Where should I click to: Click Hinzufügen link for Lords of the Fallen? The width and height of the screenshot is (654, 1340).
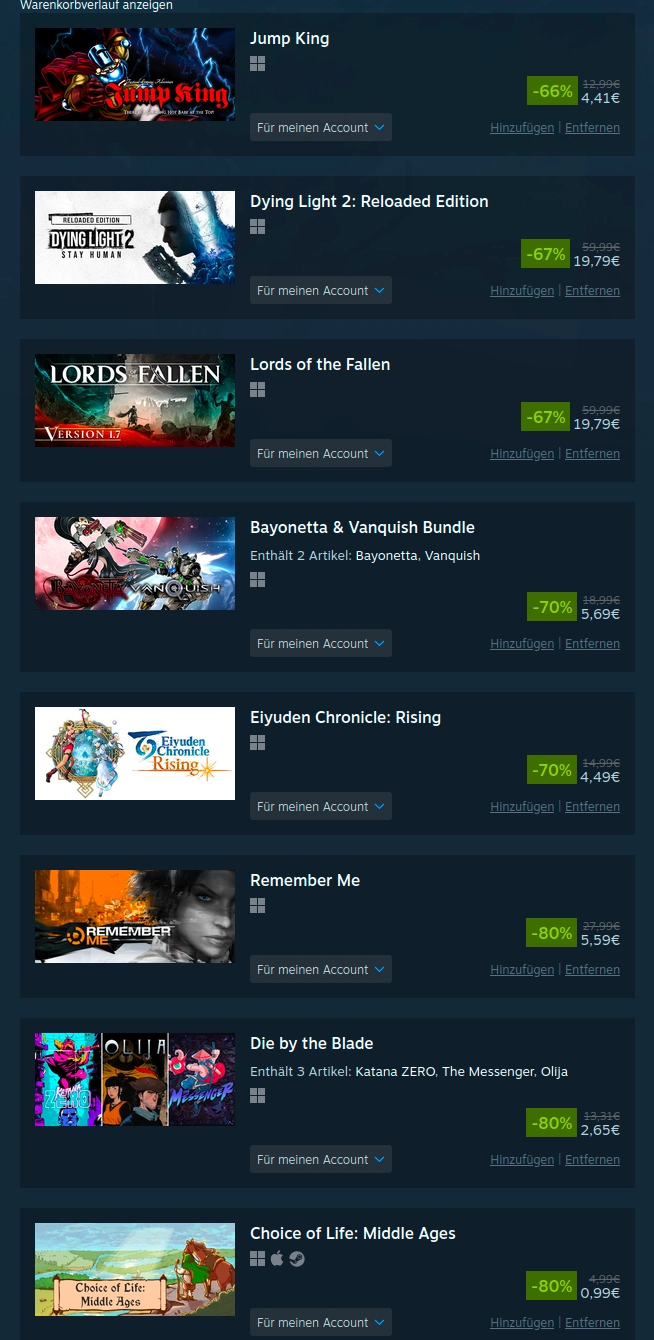[522, 454]
